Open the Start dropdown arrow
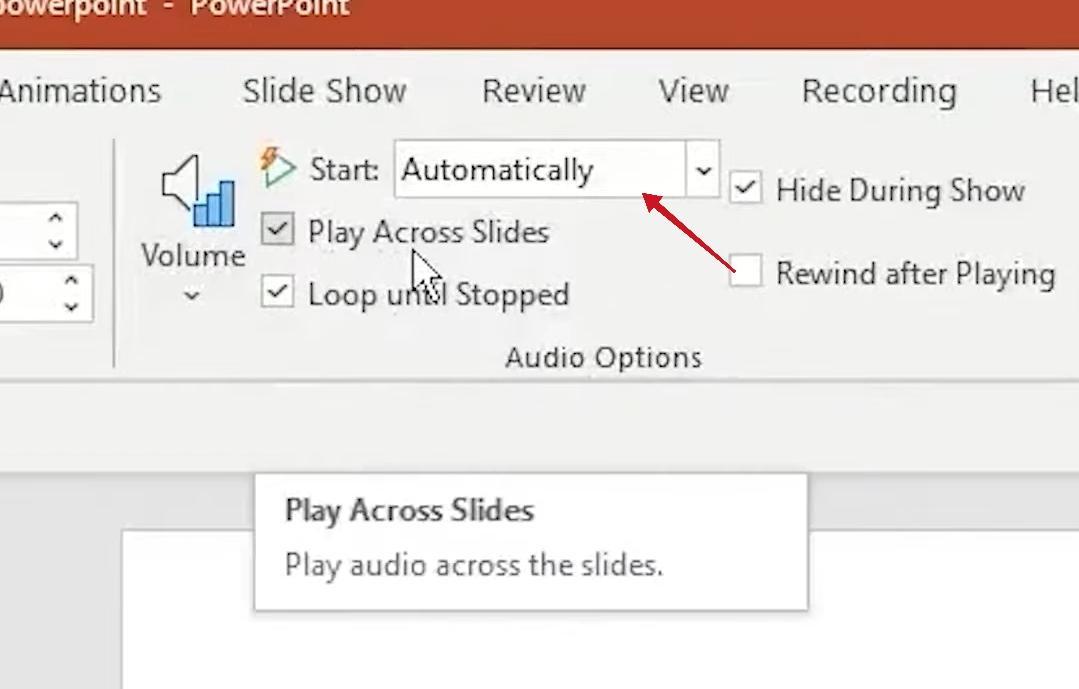Screen dimensions: 1079x689 point(703,170)
